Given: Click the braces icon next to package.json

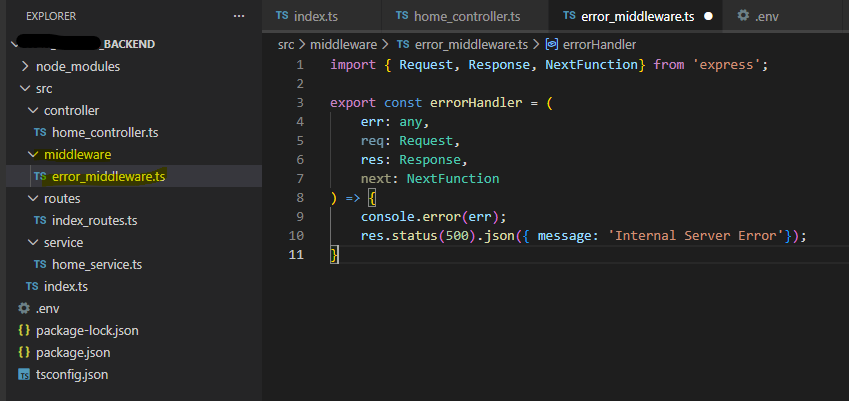Looking at the screenshot, I should click(x=25, y=352).
